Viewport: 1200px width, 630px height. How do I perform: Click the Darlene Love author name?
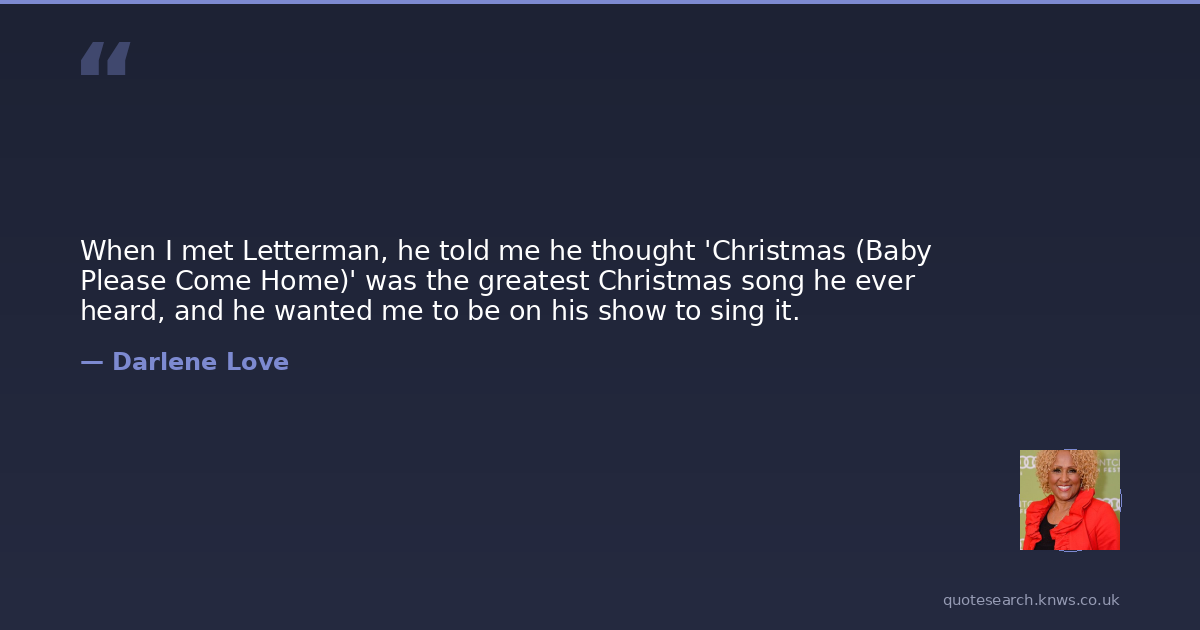click(x=200, y=362)
